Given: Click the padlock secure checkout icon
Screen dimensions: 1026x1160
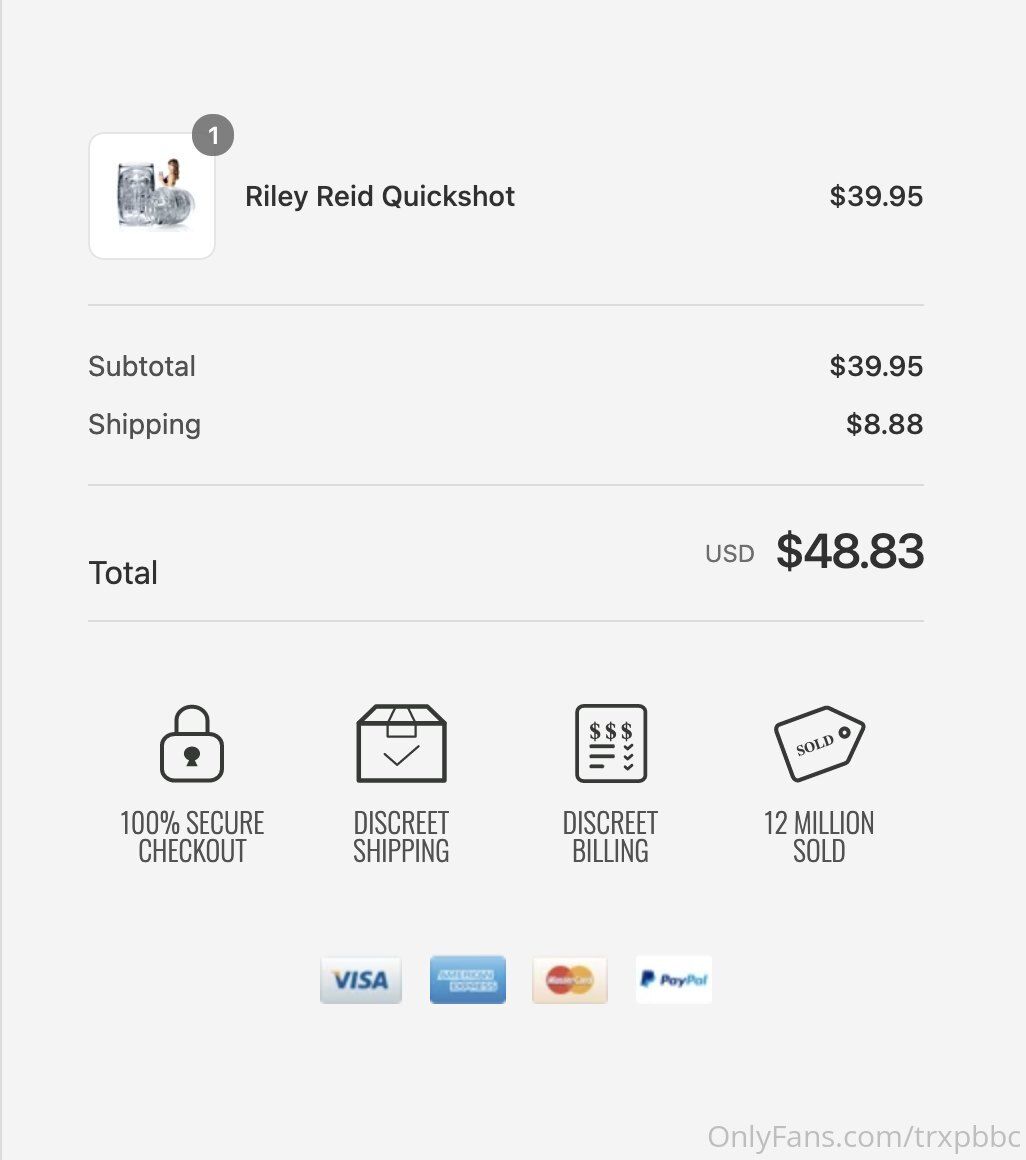Looking at the screenshot, I should click(x=192, y=744).
